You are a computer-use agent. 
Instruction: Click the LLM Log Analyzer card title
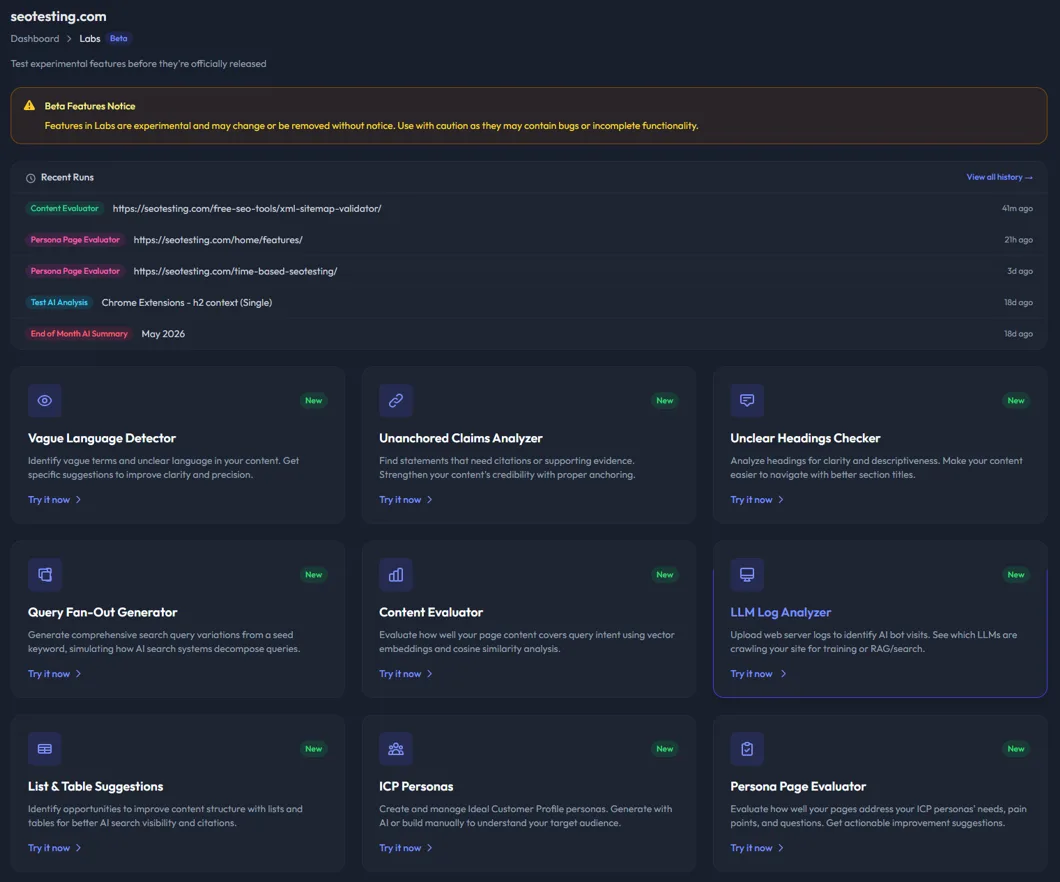(x=780, y=612)
